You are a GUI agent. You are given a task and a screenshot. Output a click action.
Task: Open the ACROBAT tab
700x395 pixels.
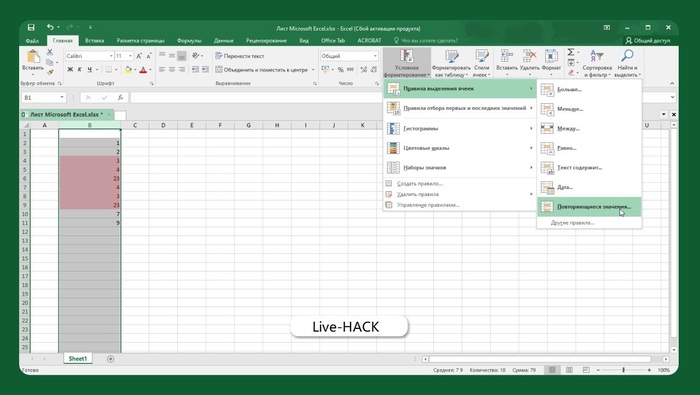(369, 41)
